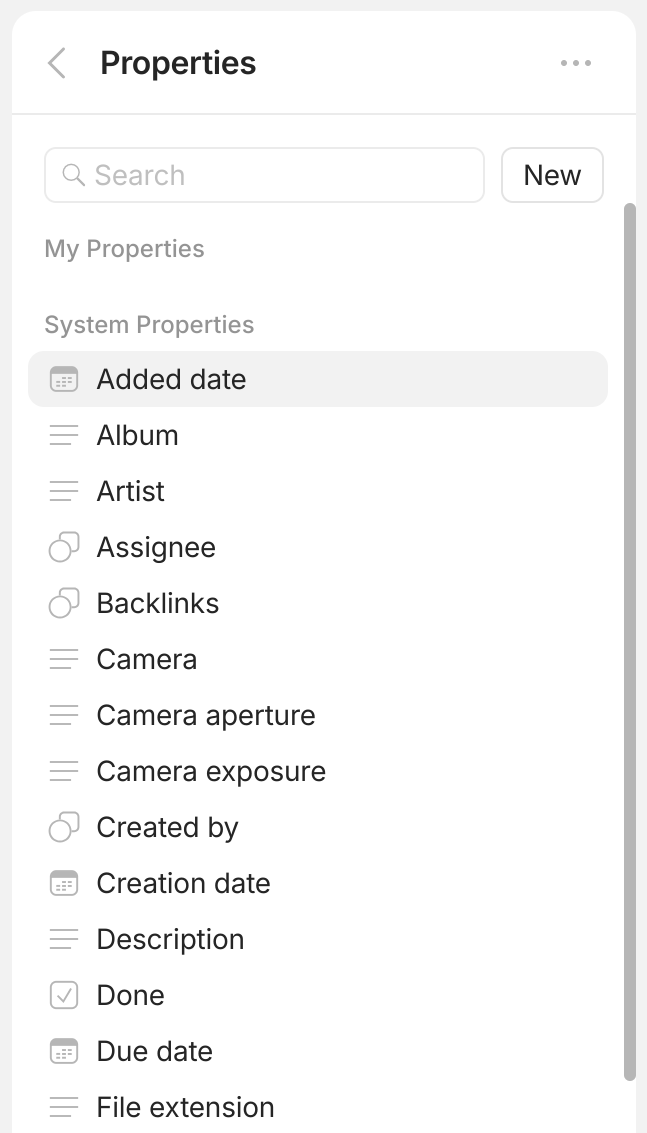Click the calendar icon beside Added date
The image size is (647, 1133).
click(64, 380)
